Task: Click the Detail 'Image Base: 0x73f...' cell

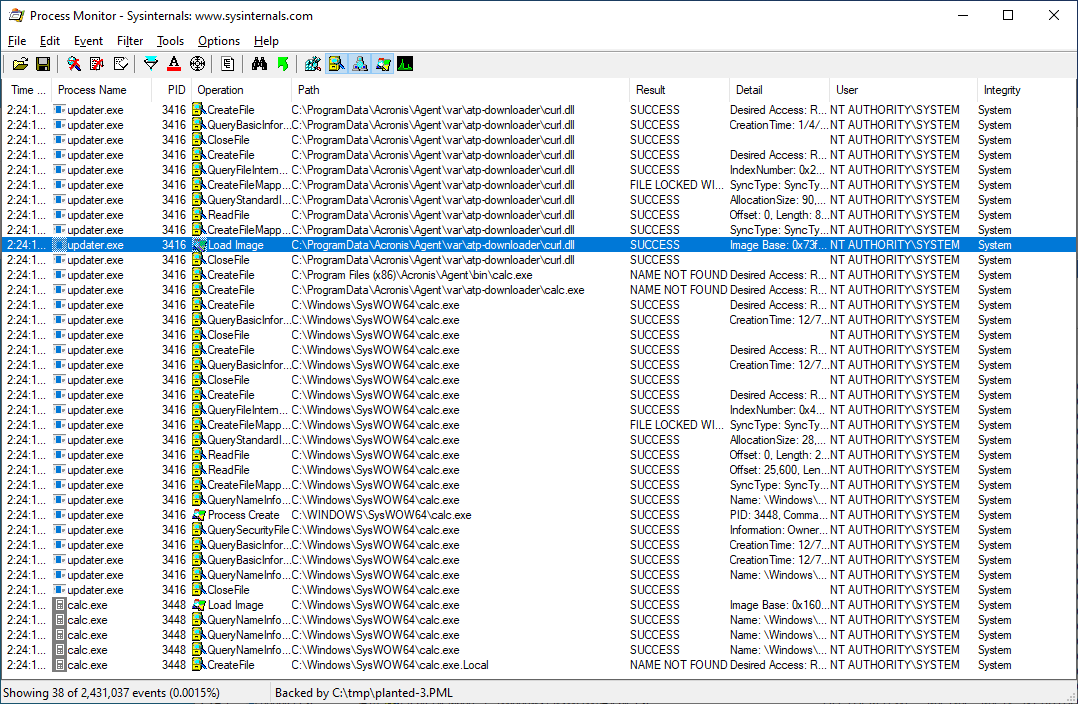Action: point(777,245)
